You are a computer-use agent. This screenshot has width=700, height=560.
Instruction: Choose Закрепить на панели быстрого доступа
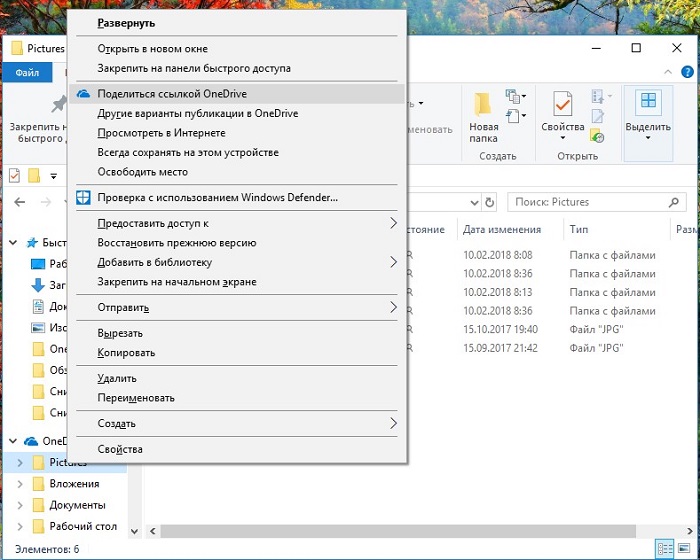pyautogui.click(x=194, y=68)
